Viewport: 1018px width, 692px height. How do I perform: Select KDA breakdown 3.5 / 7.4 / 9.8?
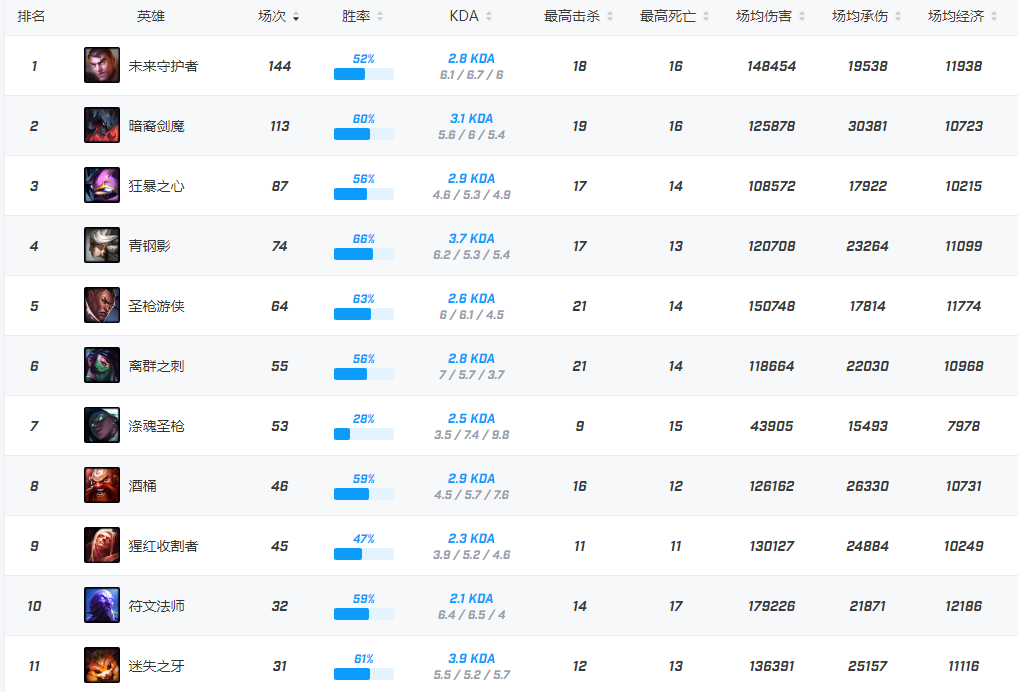point(471,435)
